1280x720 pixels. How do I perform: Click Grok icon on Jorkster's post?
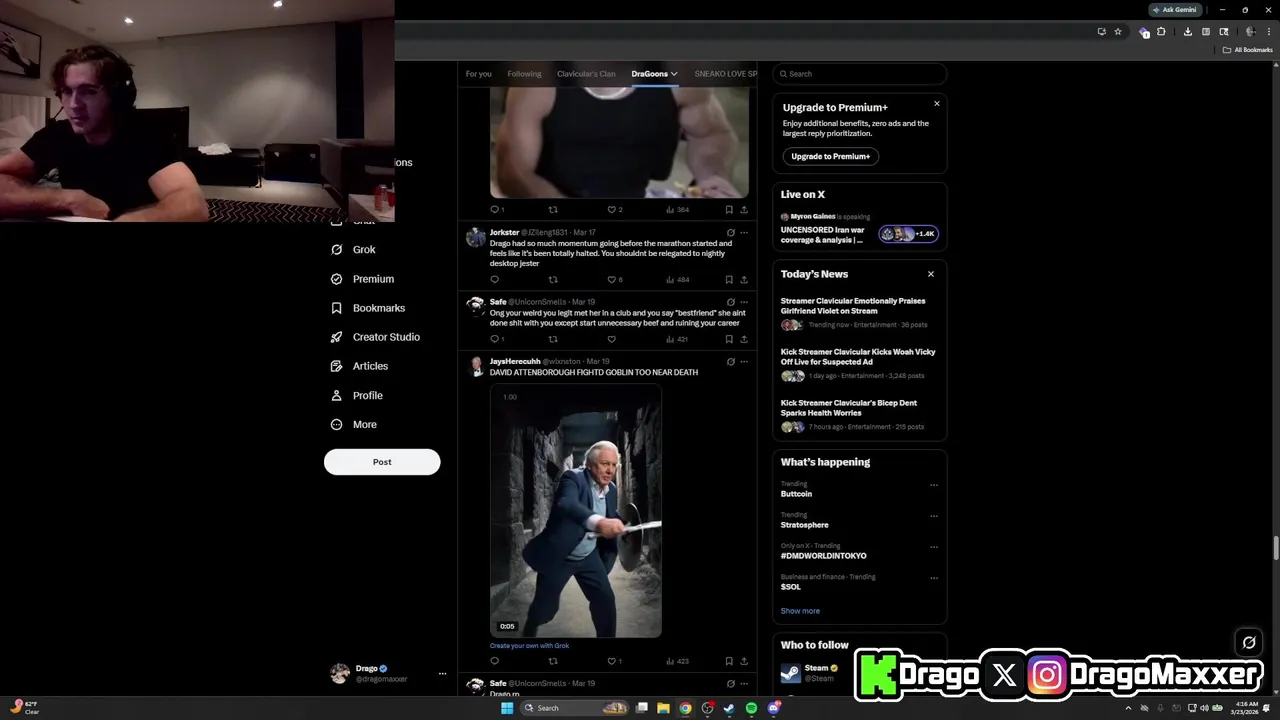pos(731,232)
